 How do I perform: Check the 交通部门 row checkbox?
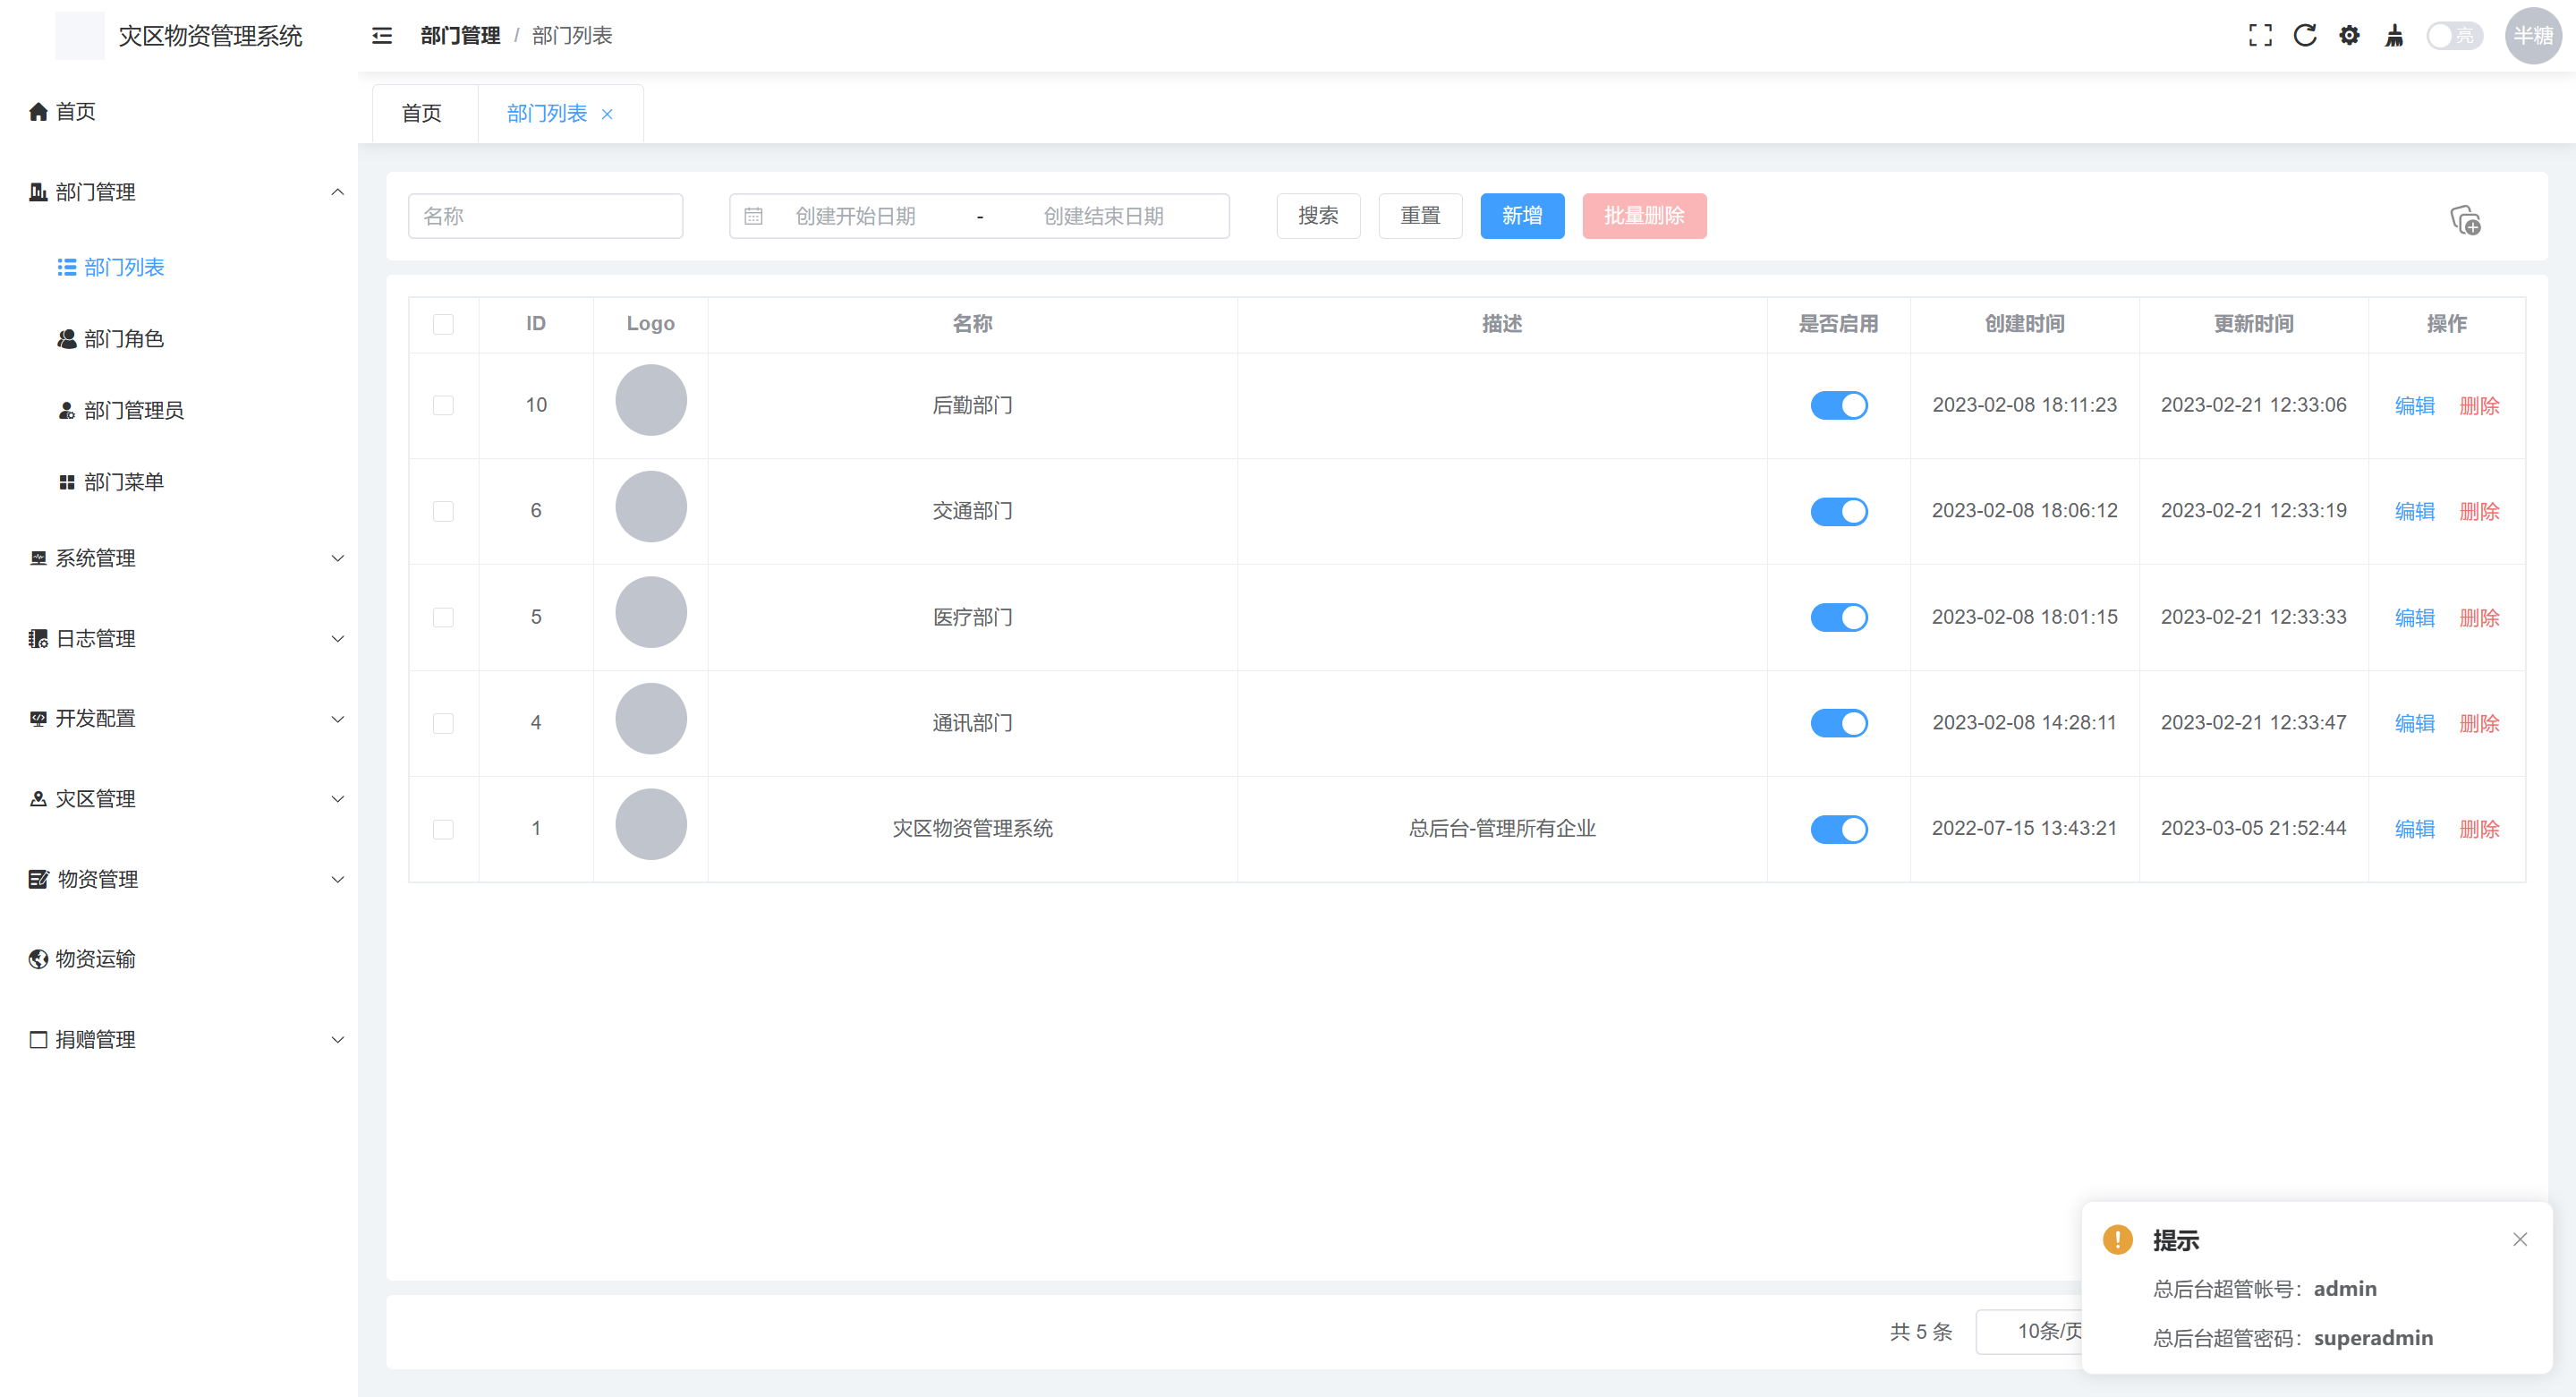[x=443, y=511]
